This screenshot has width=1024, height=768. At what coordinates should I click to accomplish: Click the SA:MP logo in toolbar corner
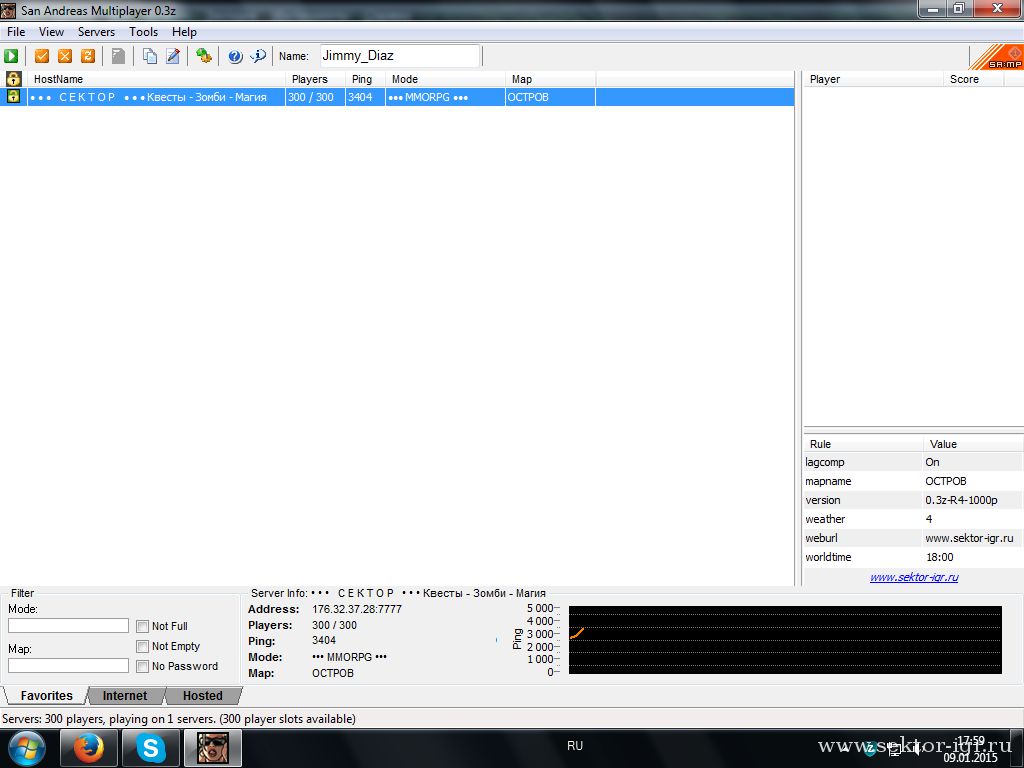[x=997, y=57]
